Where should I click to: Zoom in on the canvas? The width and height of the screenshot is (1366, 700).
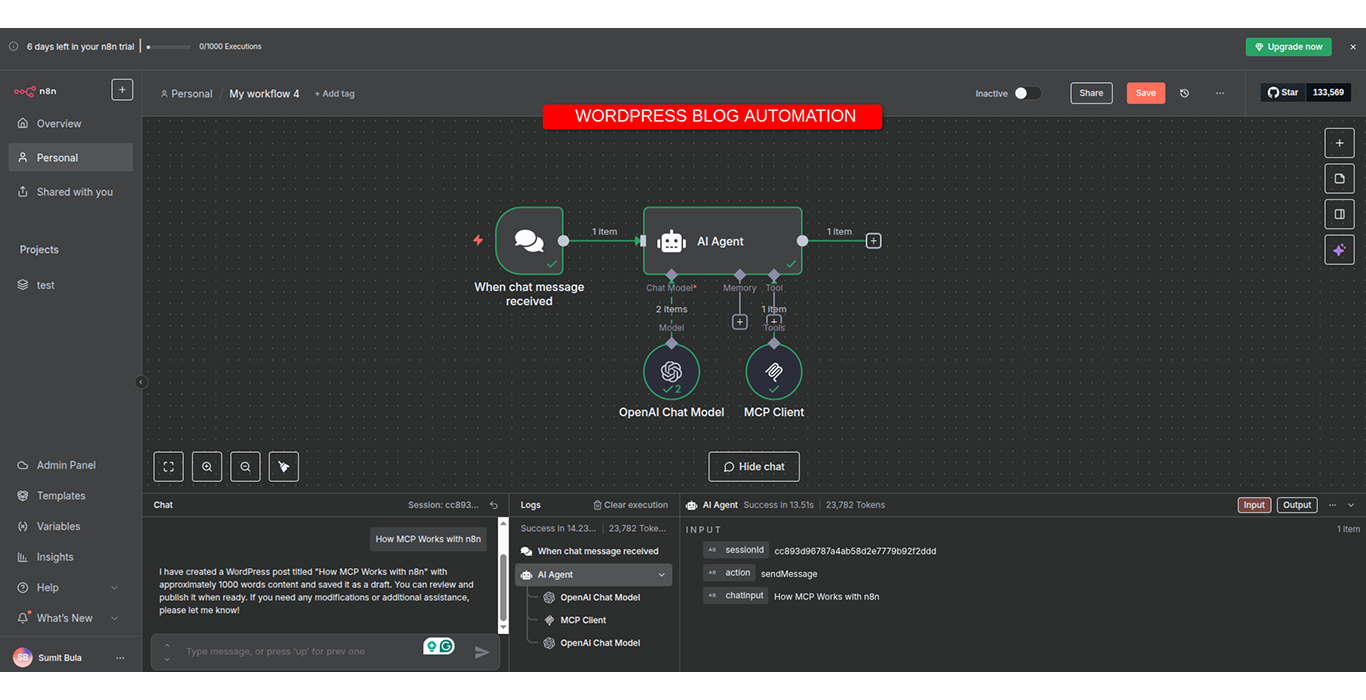(x=206, y=466)
